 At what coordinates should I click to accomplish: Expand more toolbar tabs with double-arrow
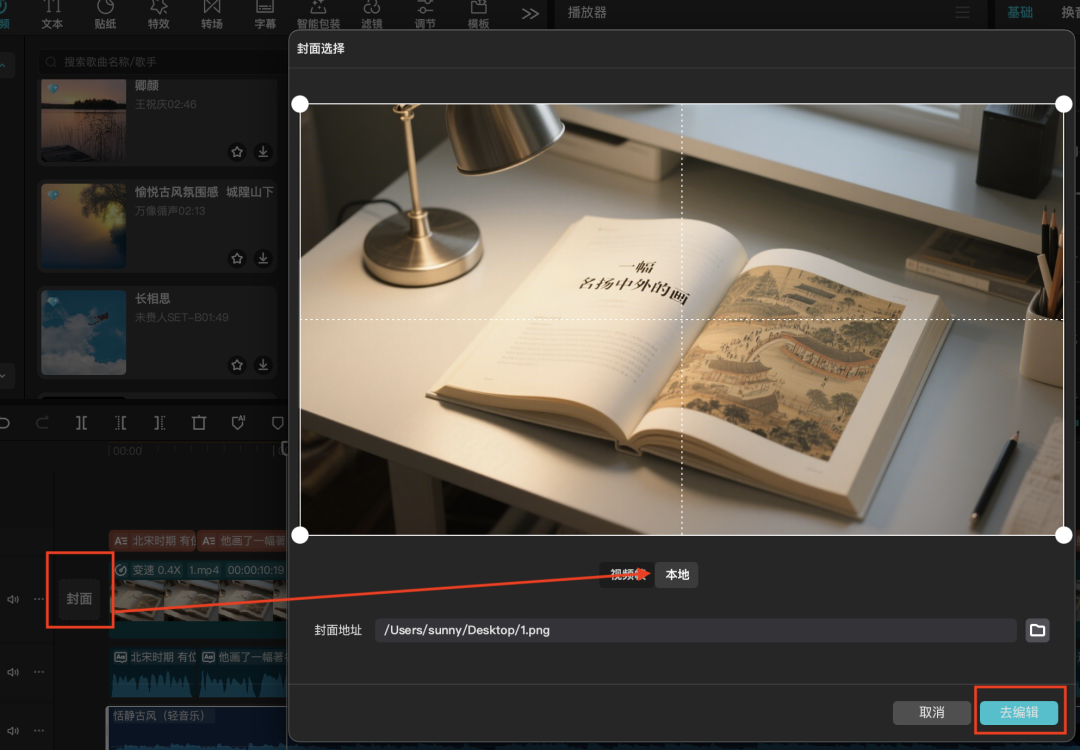click(530, 14)
